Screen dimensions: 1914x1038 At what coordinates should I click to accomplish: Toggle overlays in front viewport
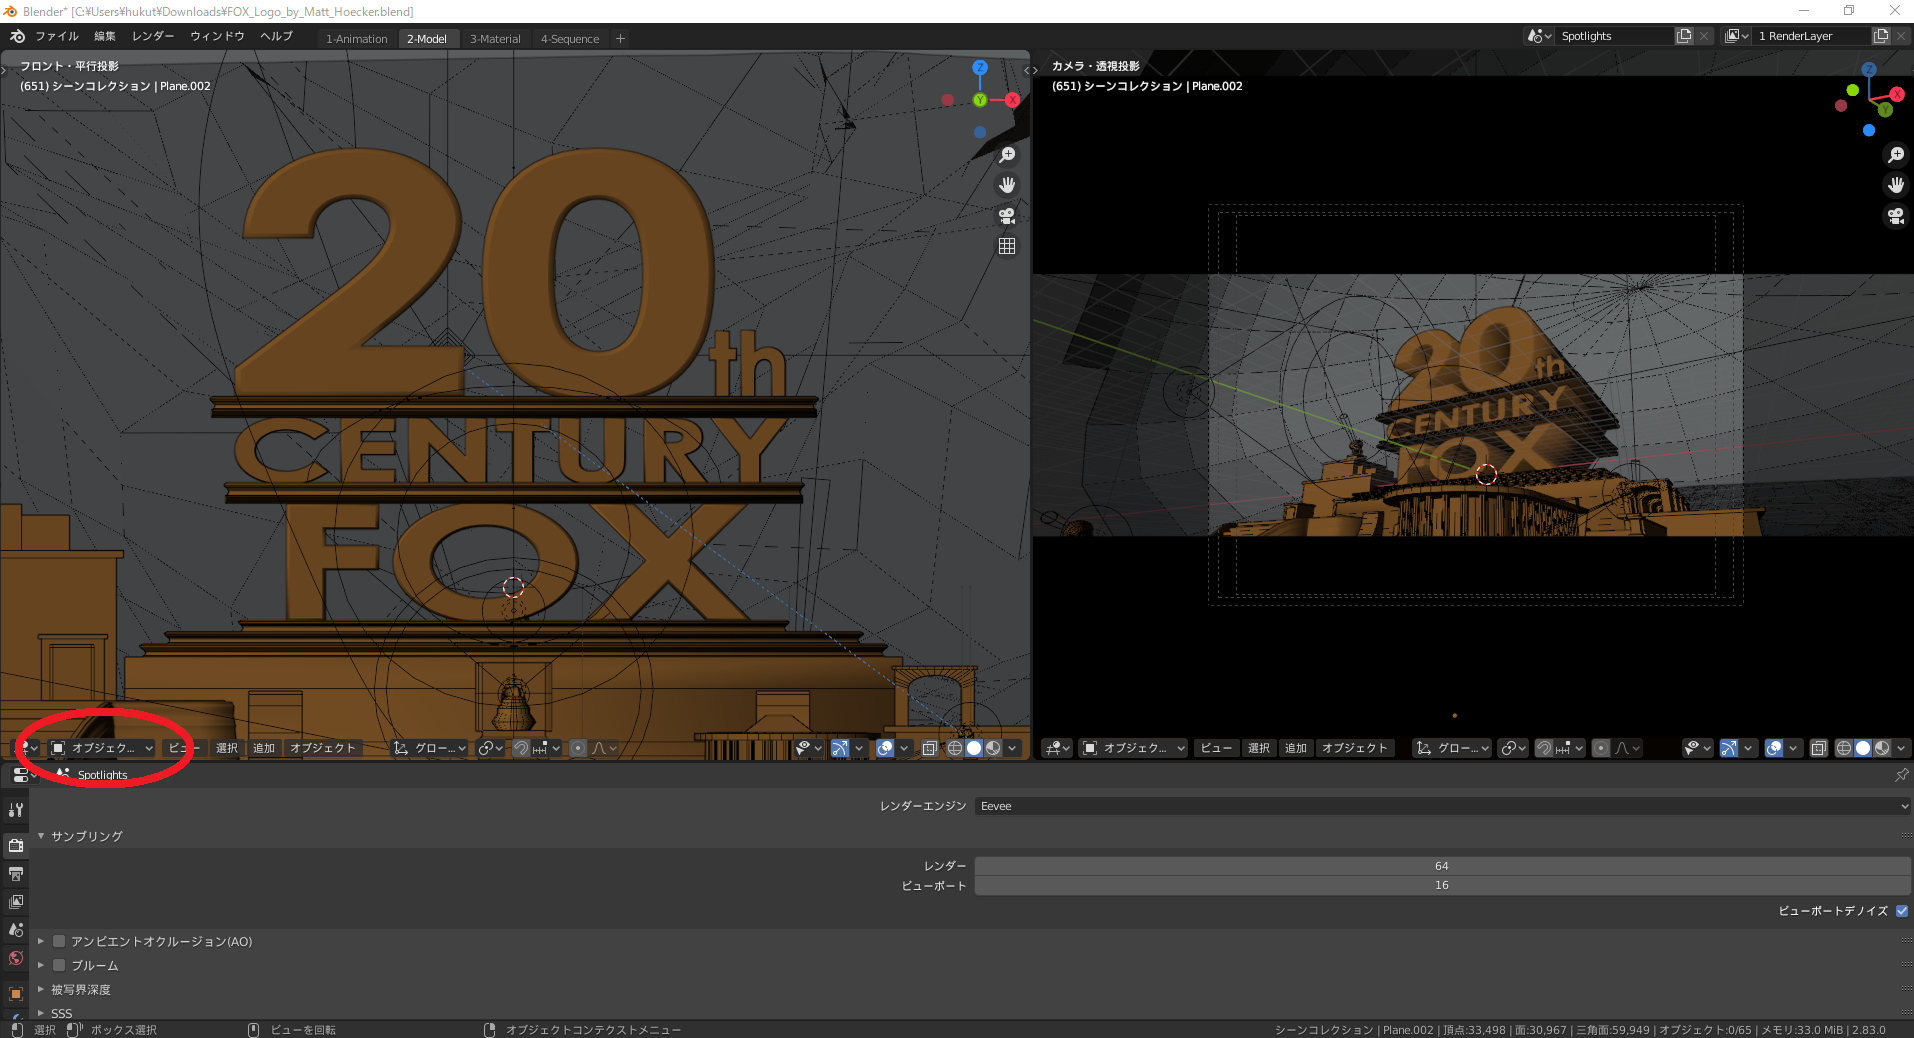pyautogui.click(x=885, y=748)
